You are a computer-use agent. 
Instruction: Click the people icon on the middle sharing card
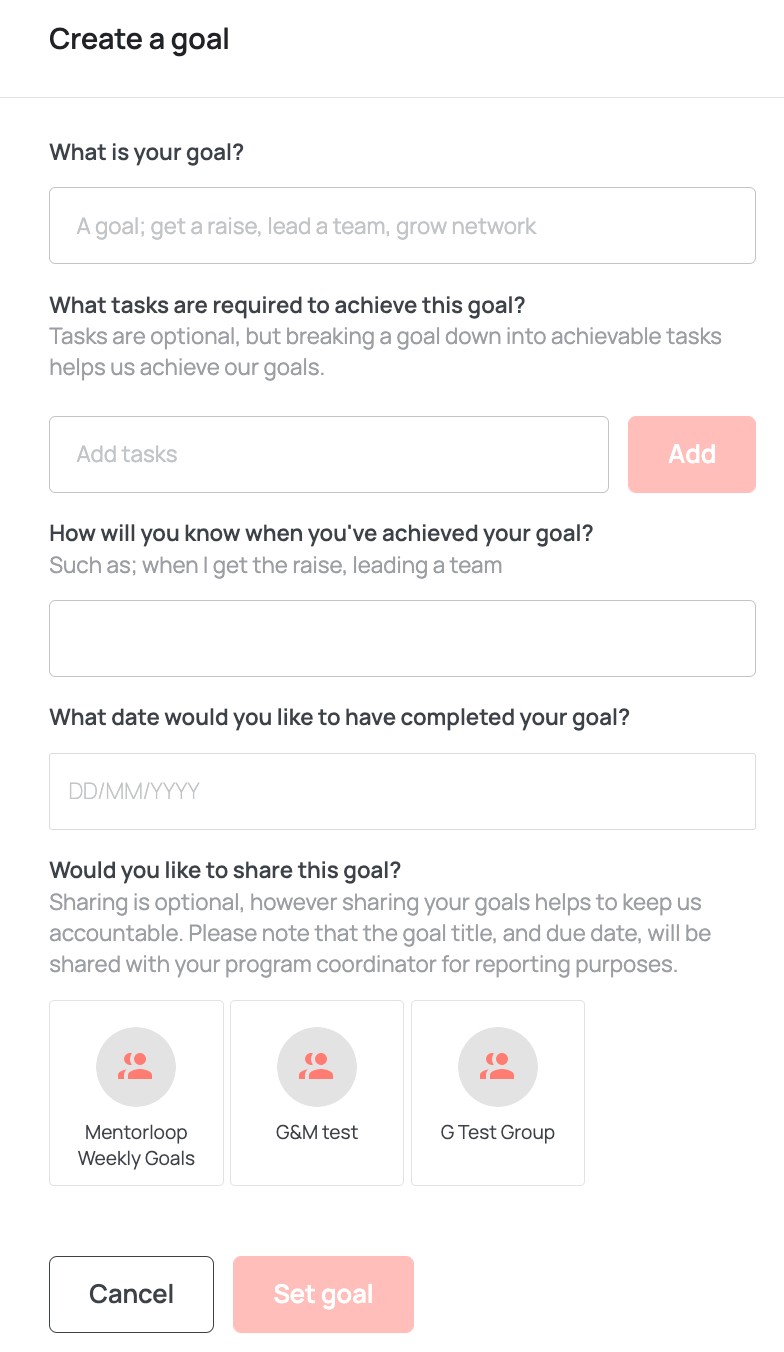317,1066
